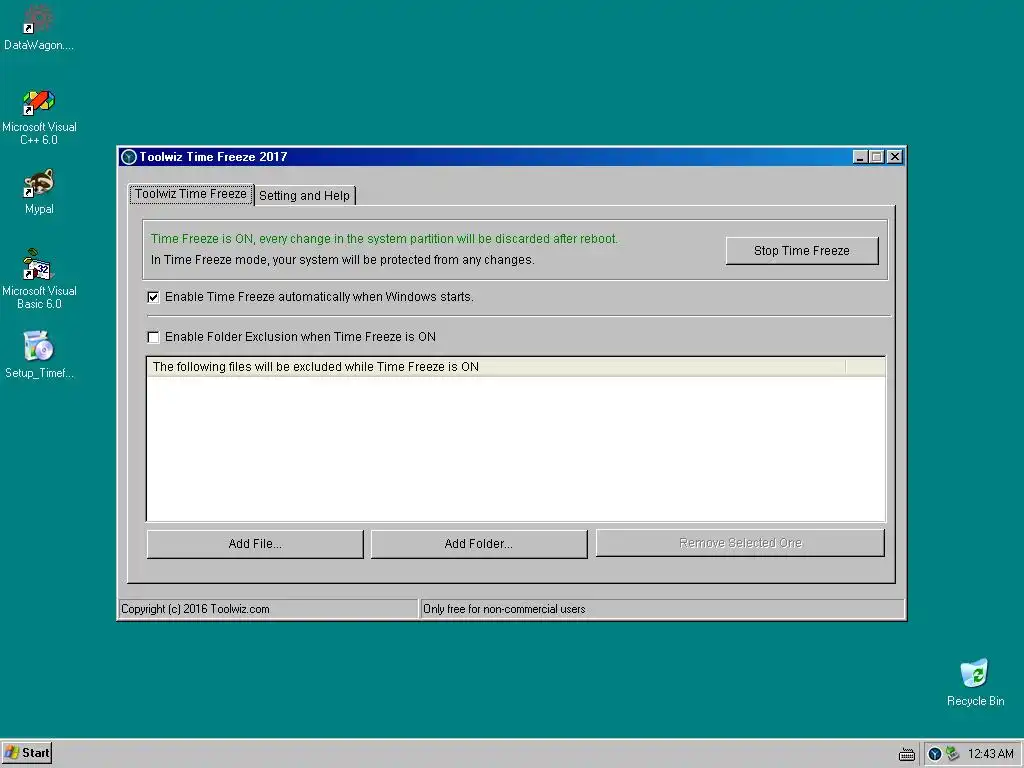Select the Microsoft Visual C++ 6.0 icon
The image size is (1024, 768).
39,118
